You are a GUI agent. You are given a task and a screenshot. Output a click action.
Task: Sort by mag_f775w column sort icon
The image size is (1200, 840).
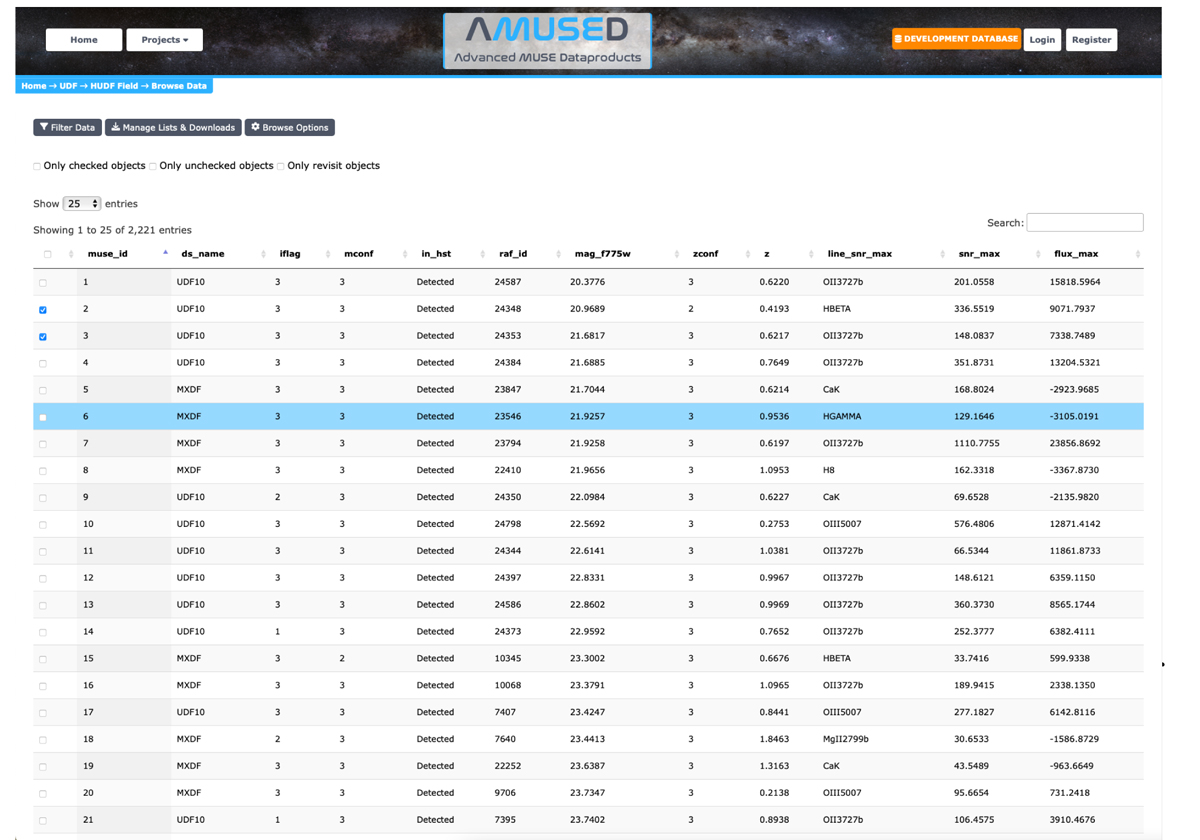tap(677, 254)
